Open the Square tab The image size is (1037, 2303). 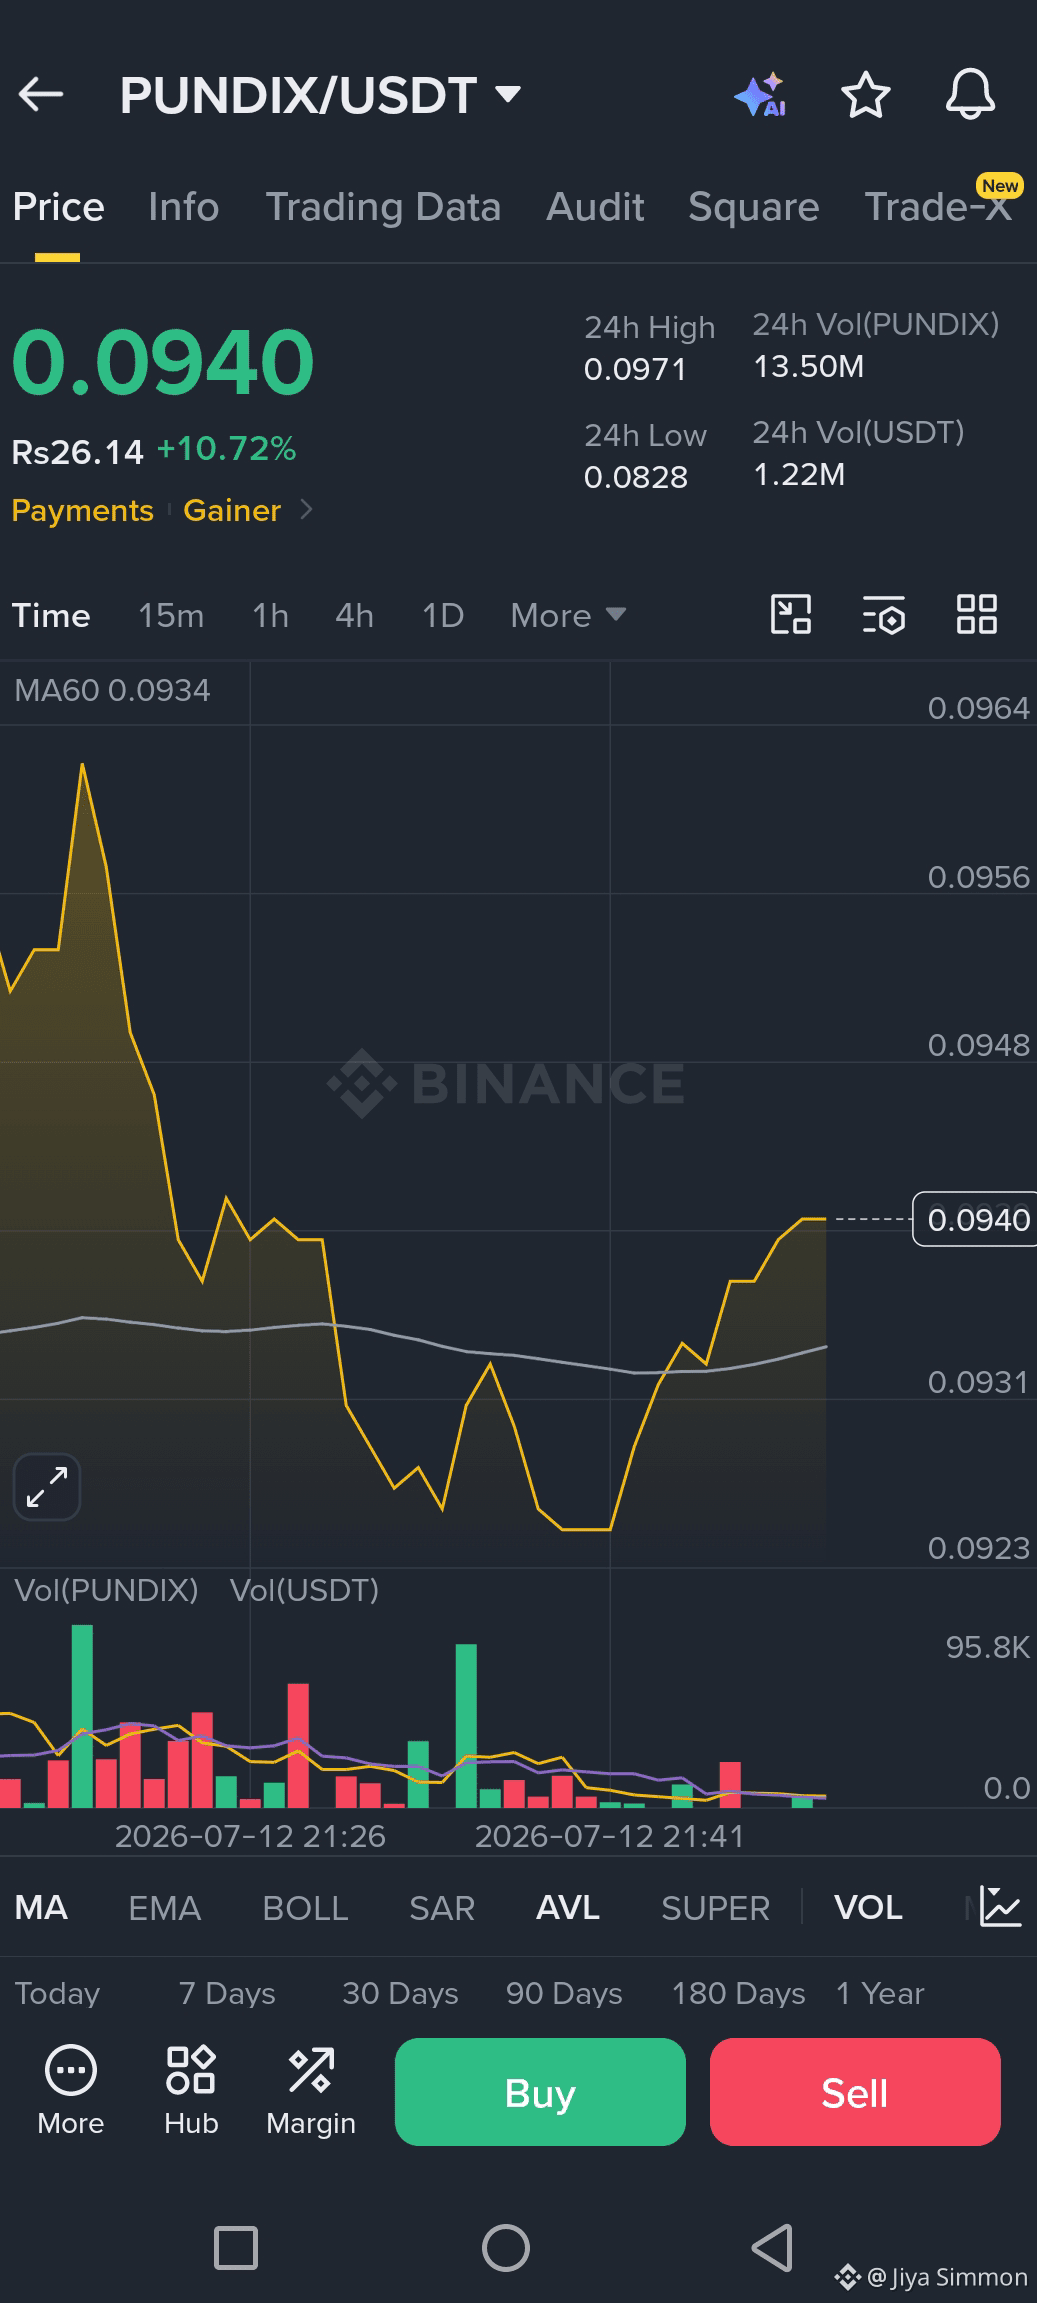pyautogui.click(x=754, y=207)
